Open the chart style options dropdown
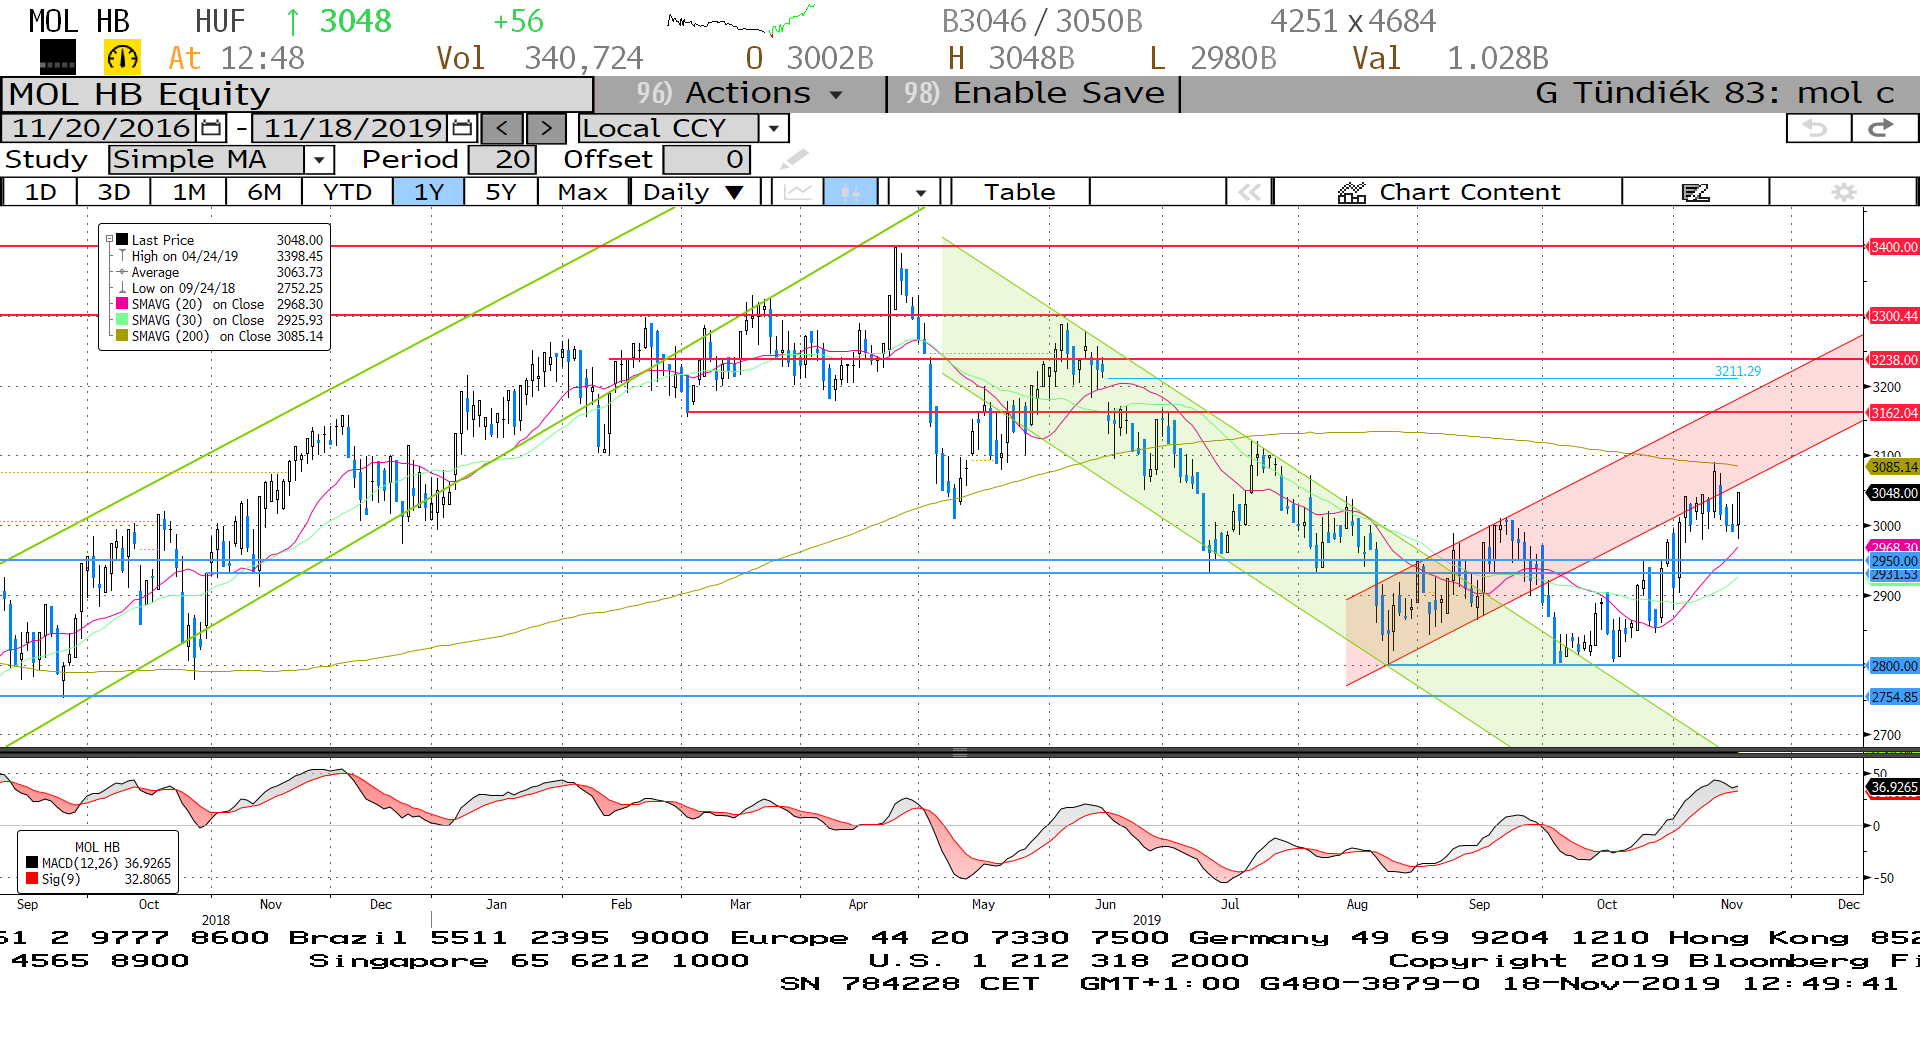Viewport: 1920px width, 1039px height. 920,192
